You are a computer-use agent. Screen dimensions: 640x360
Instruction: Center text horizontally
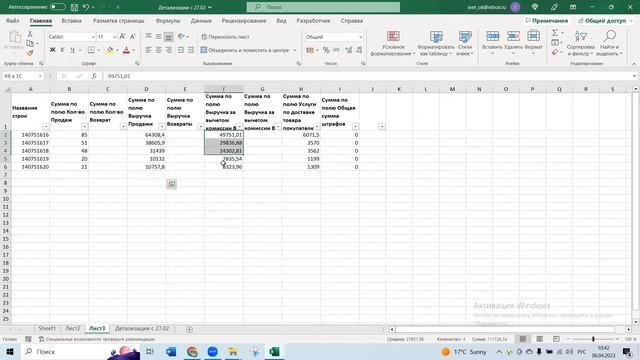[158, 50]
